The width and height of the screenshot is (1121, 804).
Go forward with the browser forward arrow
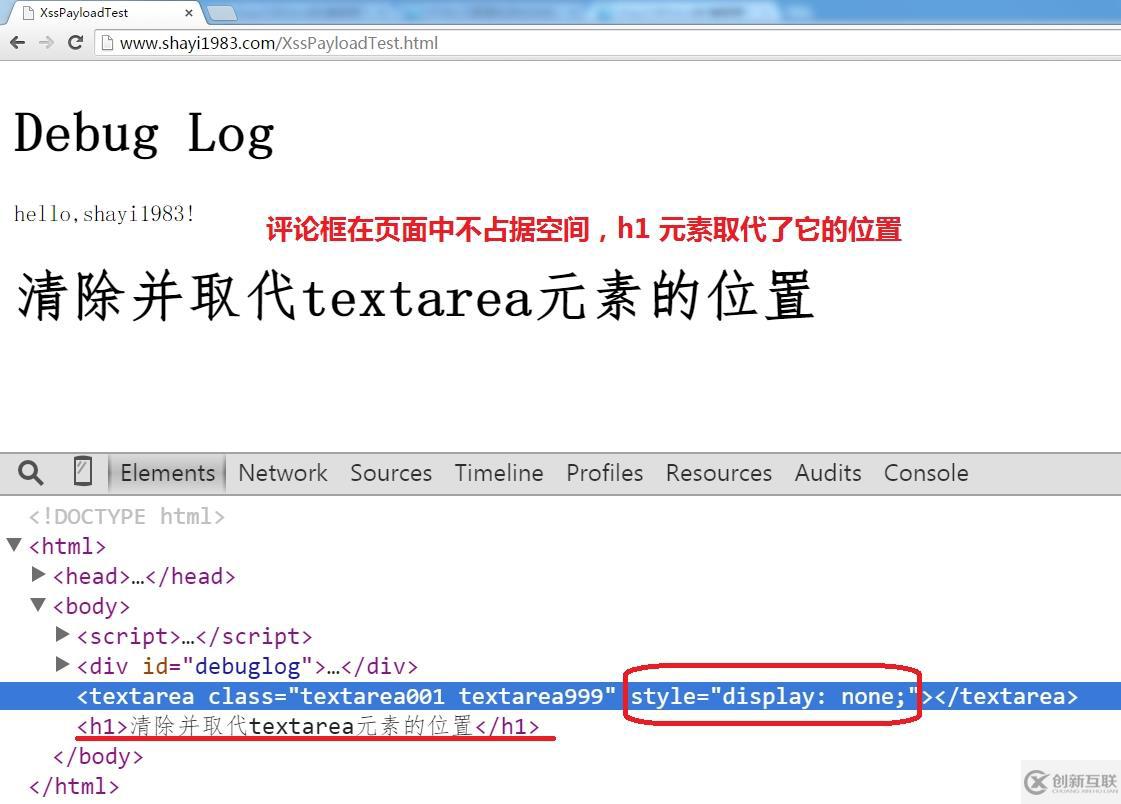click(46, 43)
